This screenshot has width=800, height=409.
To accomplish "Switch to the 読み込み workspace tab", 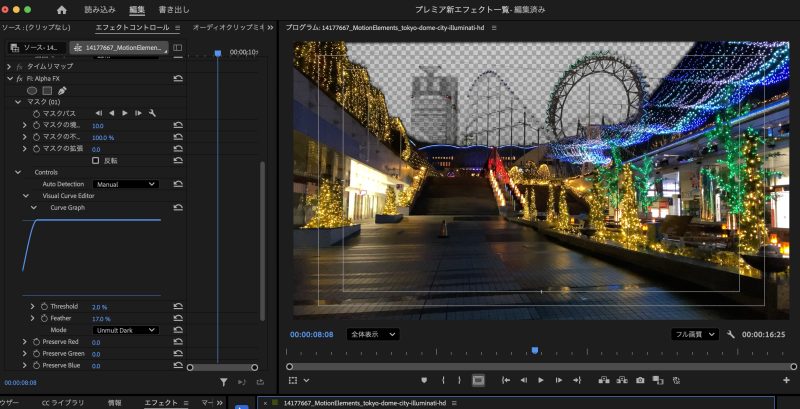I will 99,9.
